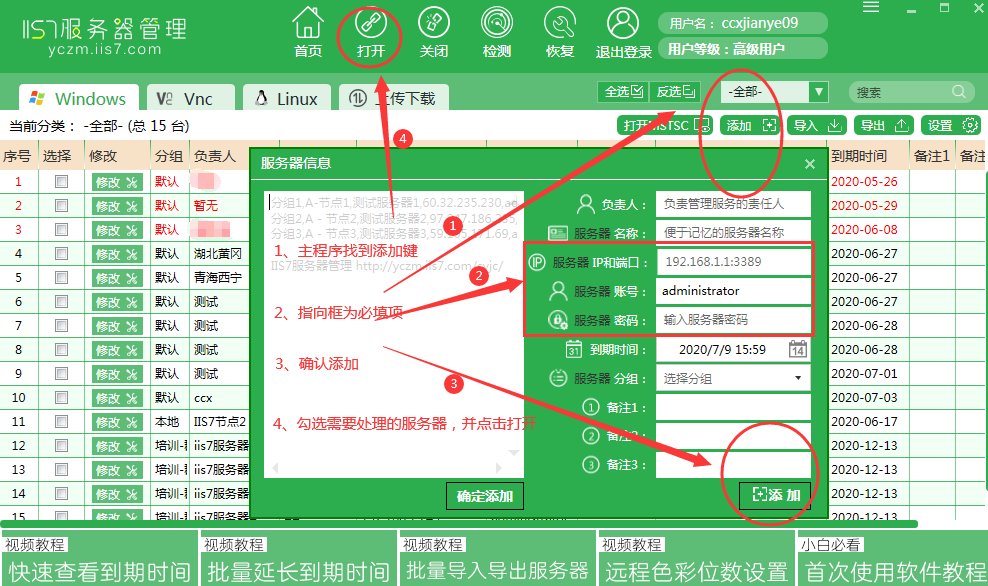Switch to the Linux tab
Image resolution: width=988 pixels, height=586 pixels.
click(x=287, y=97)
